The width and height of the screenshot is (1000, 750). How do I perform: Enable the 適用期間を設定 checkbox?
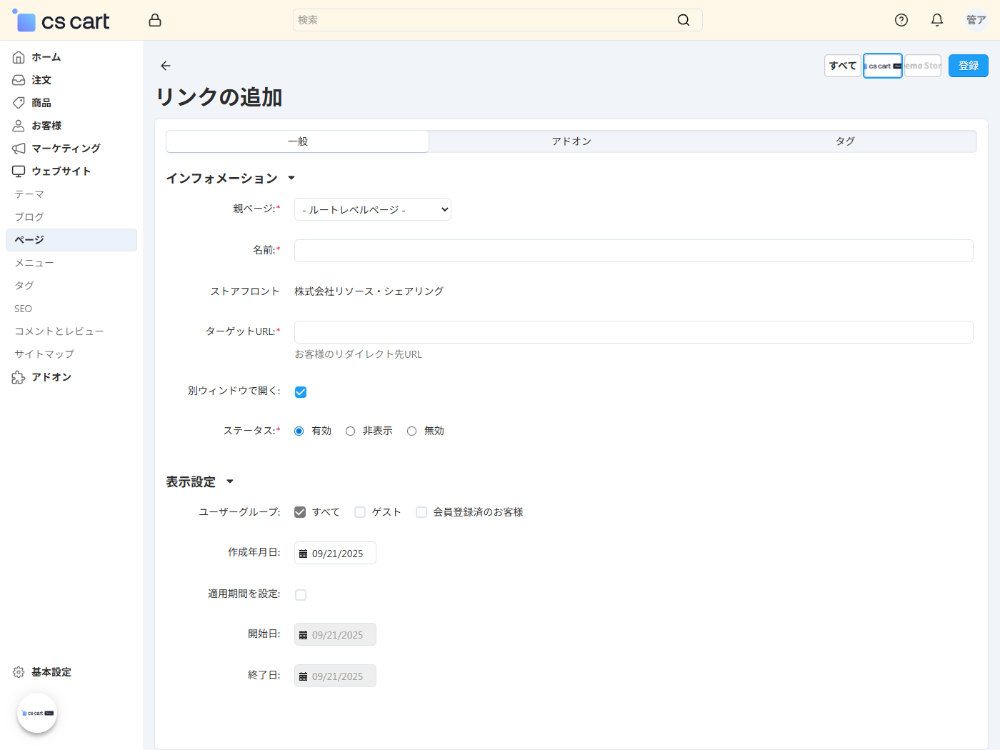coord(301,594)
